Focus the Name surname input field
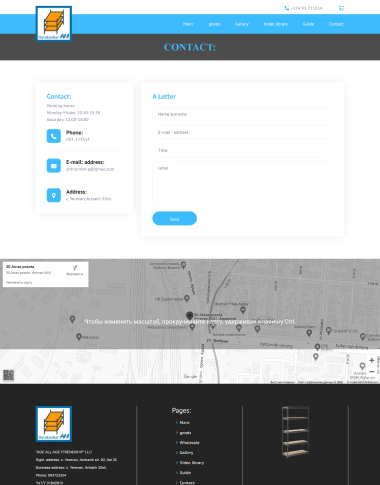 pyautogui.click(x=243, y=114)
